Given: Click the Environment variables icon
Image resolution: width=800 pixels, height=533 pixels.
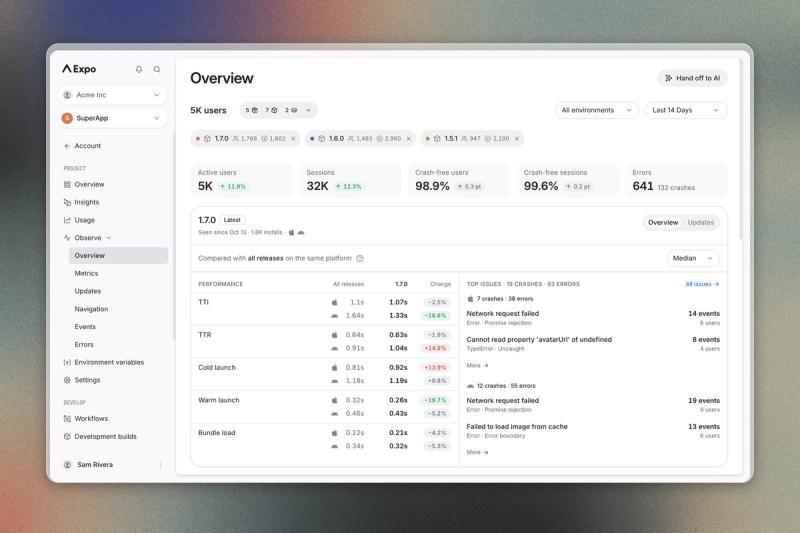Looking at the screenshot, I should click(x=67, y=363).
